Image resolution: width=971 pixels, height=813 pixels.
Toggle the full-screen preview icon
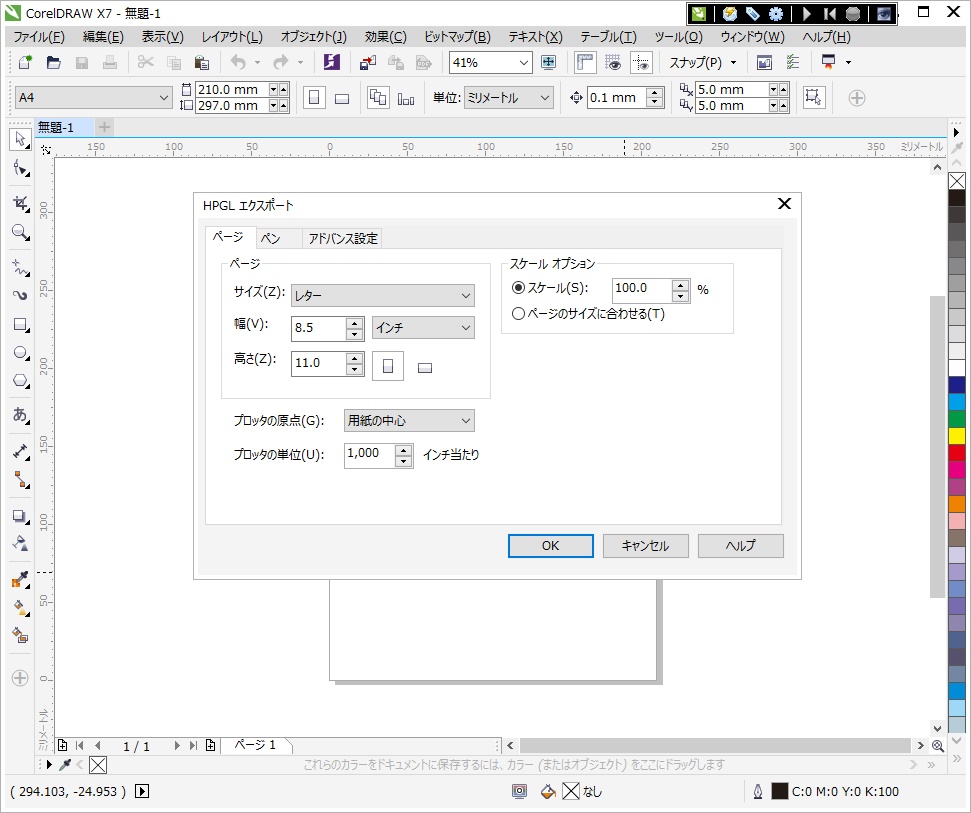click(x=548, y=63)
